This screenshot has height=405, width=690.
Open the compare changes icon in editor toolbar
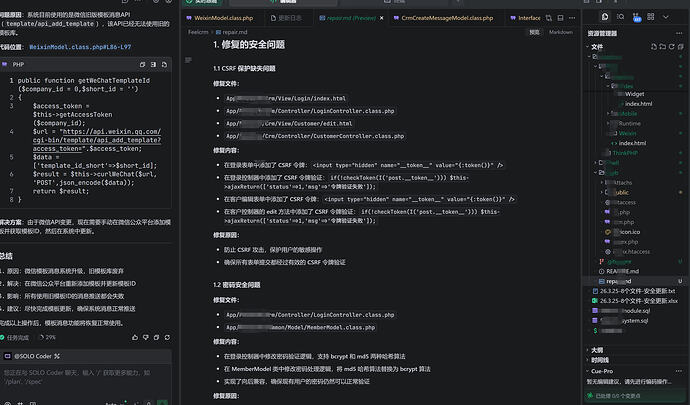coord(549,18)
